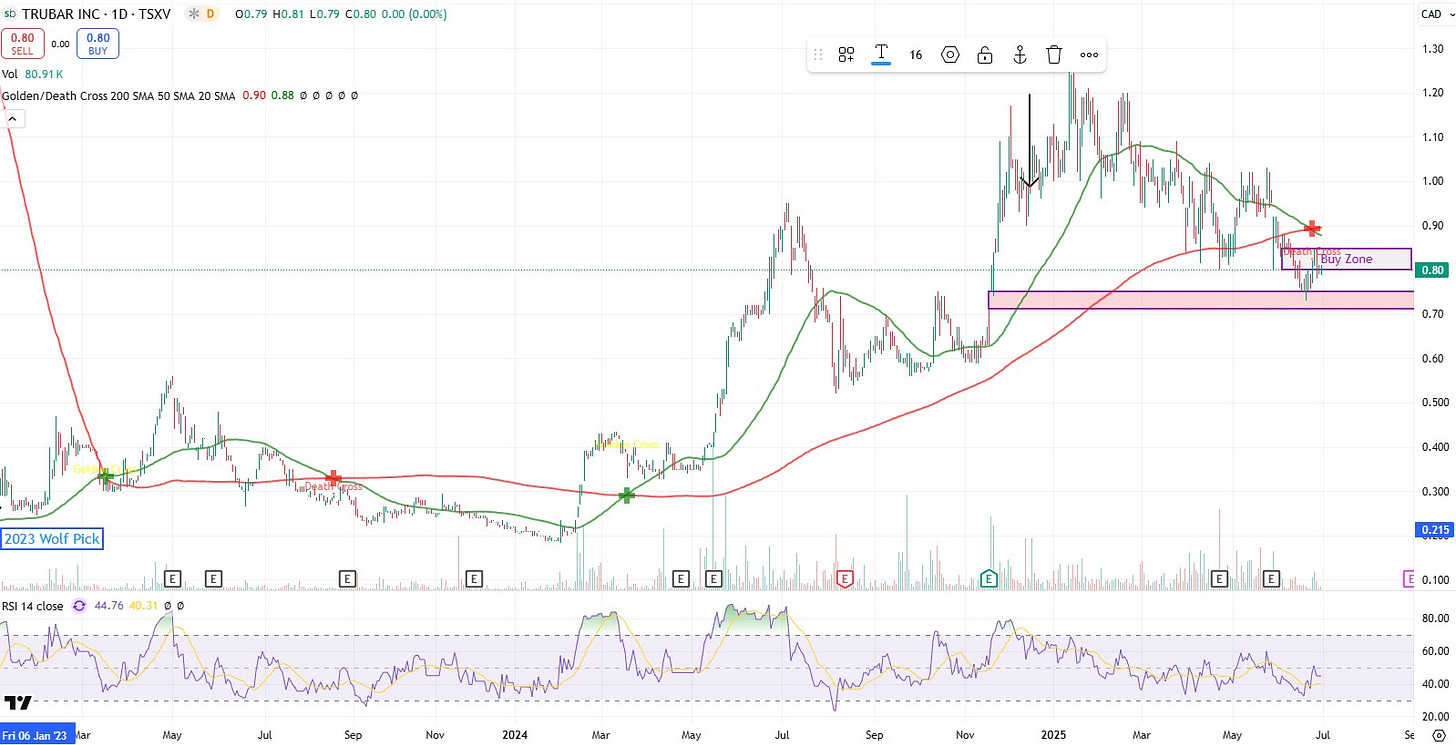
Task: Select the pink support zone rectangle
Action: tap(1201, 300)
